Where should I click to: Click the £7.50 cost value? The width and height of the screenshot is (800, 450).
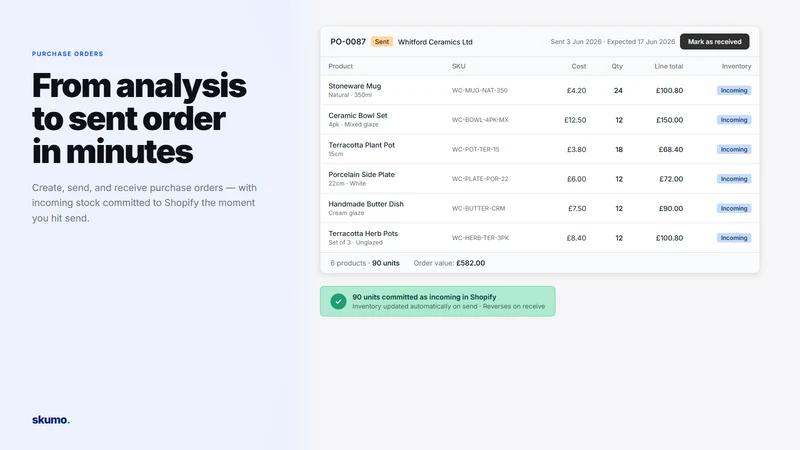tap(577, 209)
